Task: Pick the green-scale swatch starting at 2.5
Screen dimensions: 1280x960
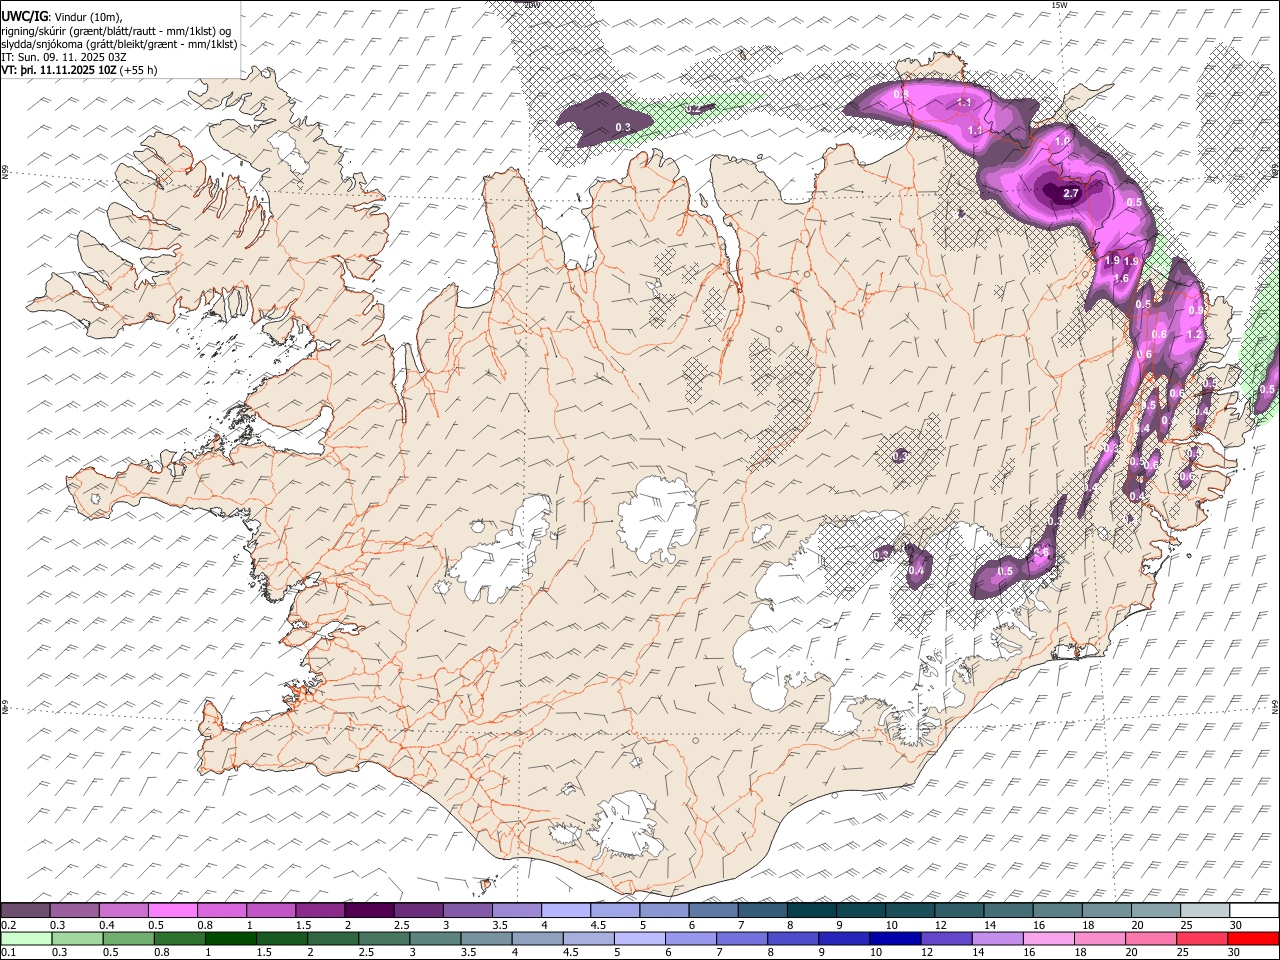Action: (x=383, y=938)
